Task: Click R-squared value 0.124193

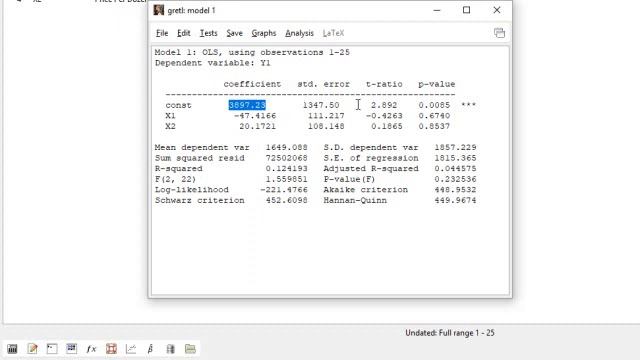Action: click(x=287, y=169)
